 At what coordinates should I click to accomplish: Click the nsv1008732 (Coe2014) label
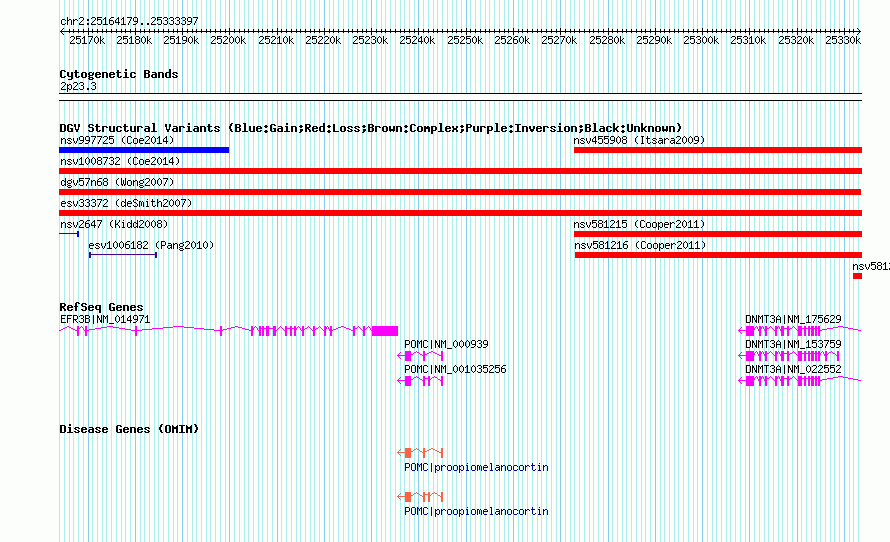[120, 161]
